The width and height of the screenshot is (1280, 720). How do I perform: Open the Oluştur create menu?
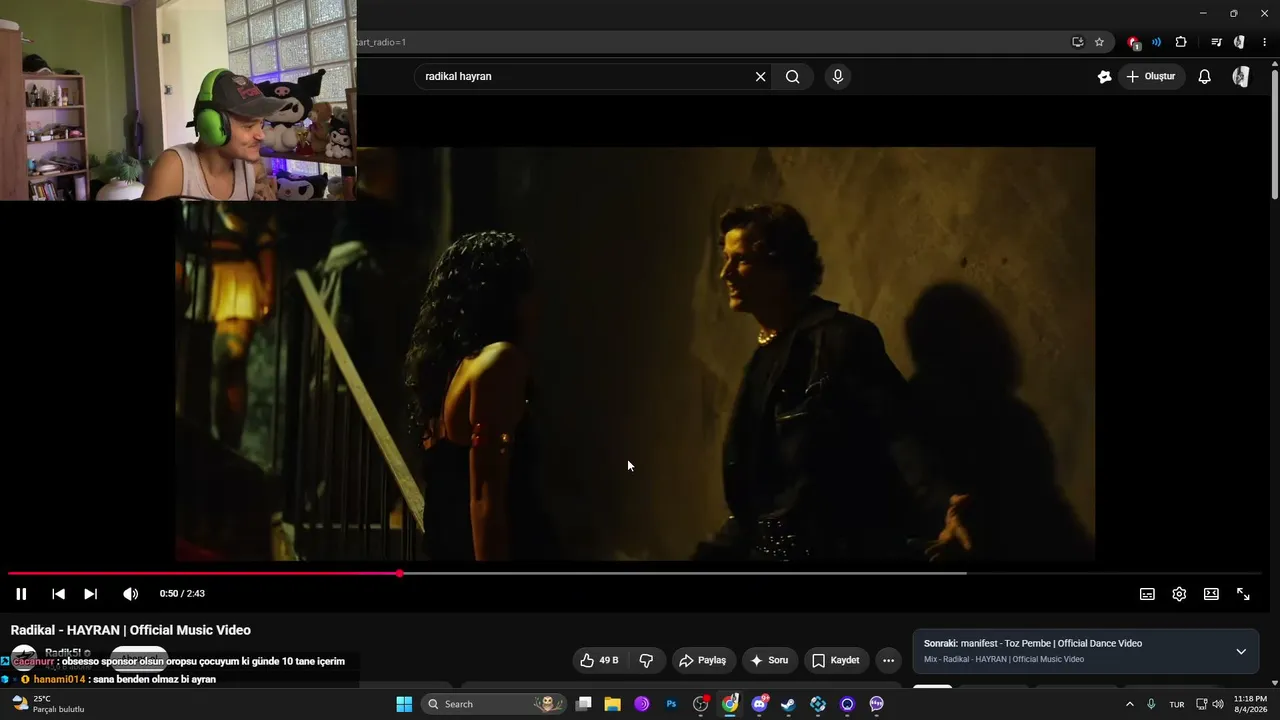(x=1151, y=77)
